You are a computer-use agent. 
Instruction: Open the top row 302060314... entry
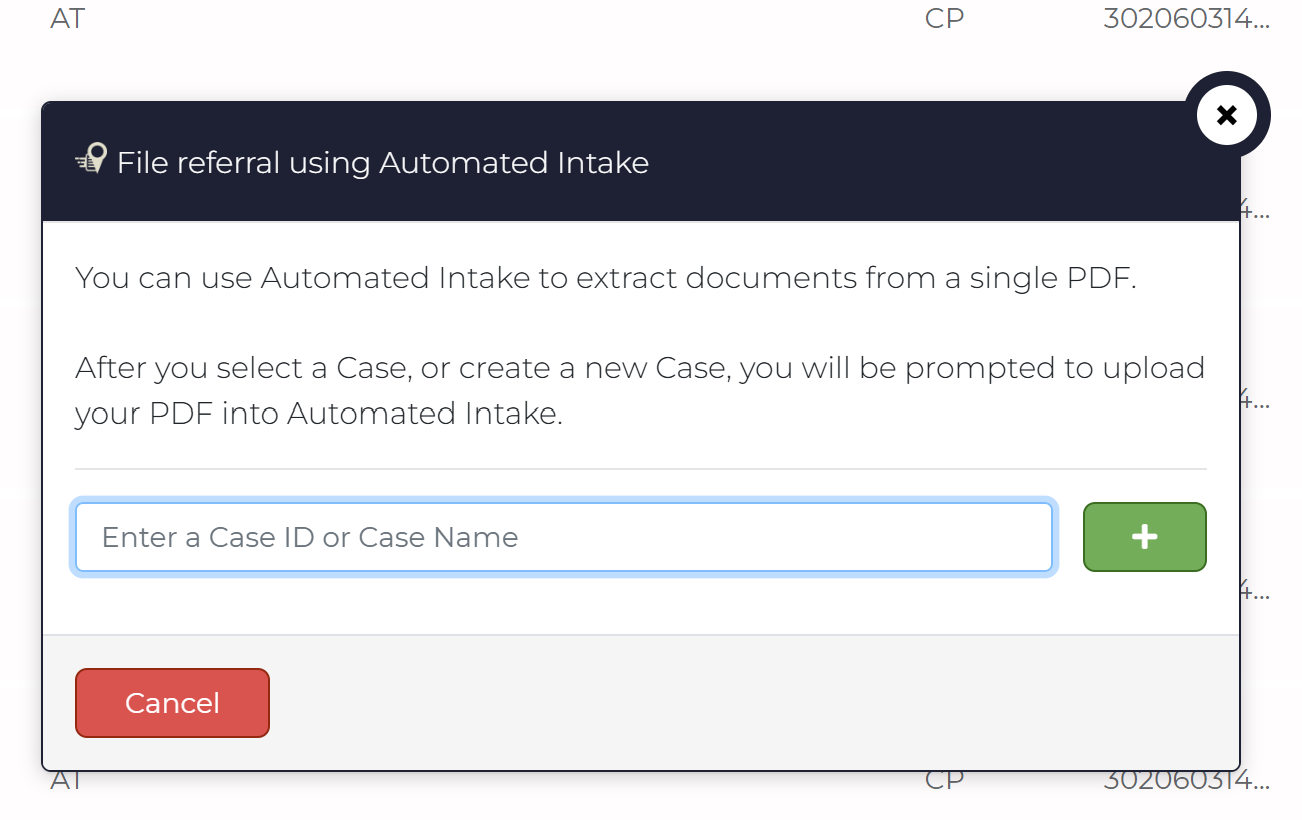(x=1186, y=18)
